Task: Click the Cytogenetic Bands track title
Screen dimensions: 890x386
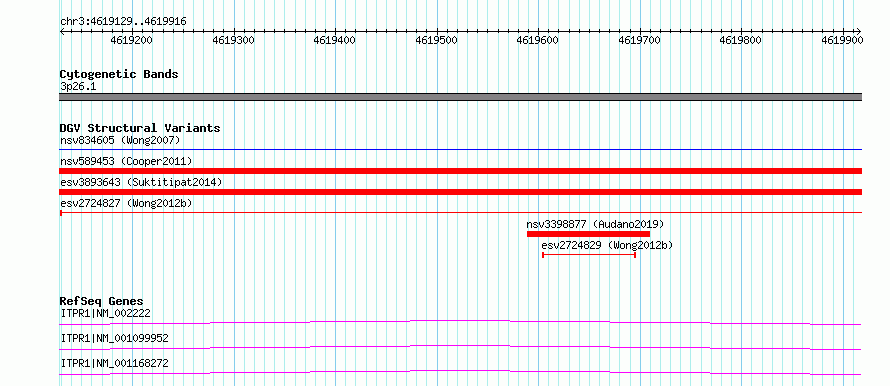Action: [119, 74]
